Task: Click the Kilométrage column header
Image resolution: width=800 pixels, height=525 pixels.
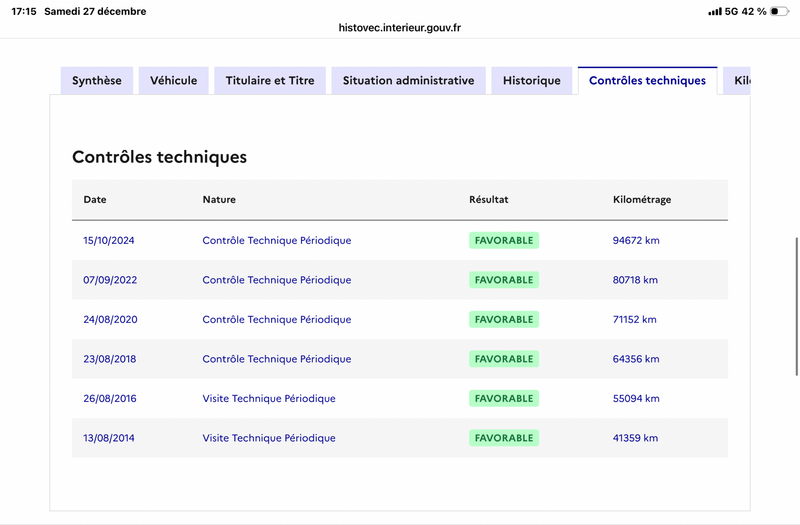Action: (x=642, y=200)
